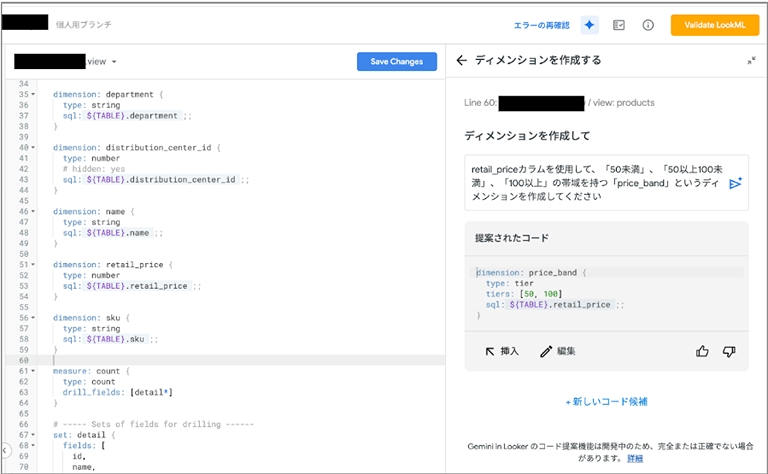Send the prompt with the paper-plane icon
This screenshot has height=474, width=768.
click(x=735, y=183)
